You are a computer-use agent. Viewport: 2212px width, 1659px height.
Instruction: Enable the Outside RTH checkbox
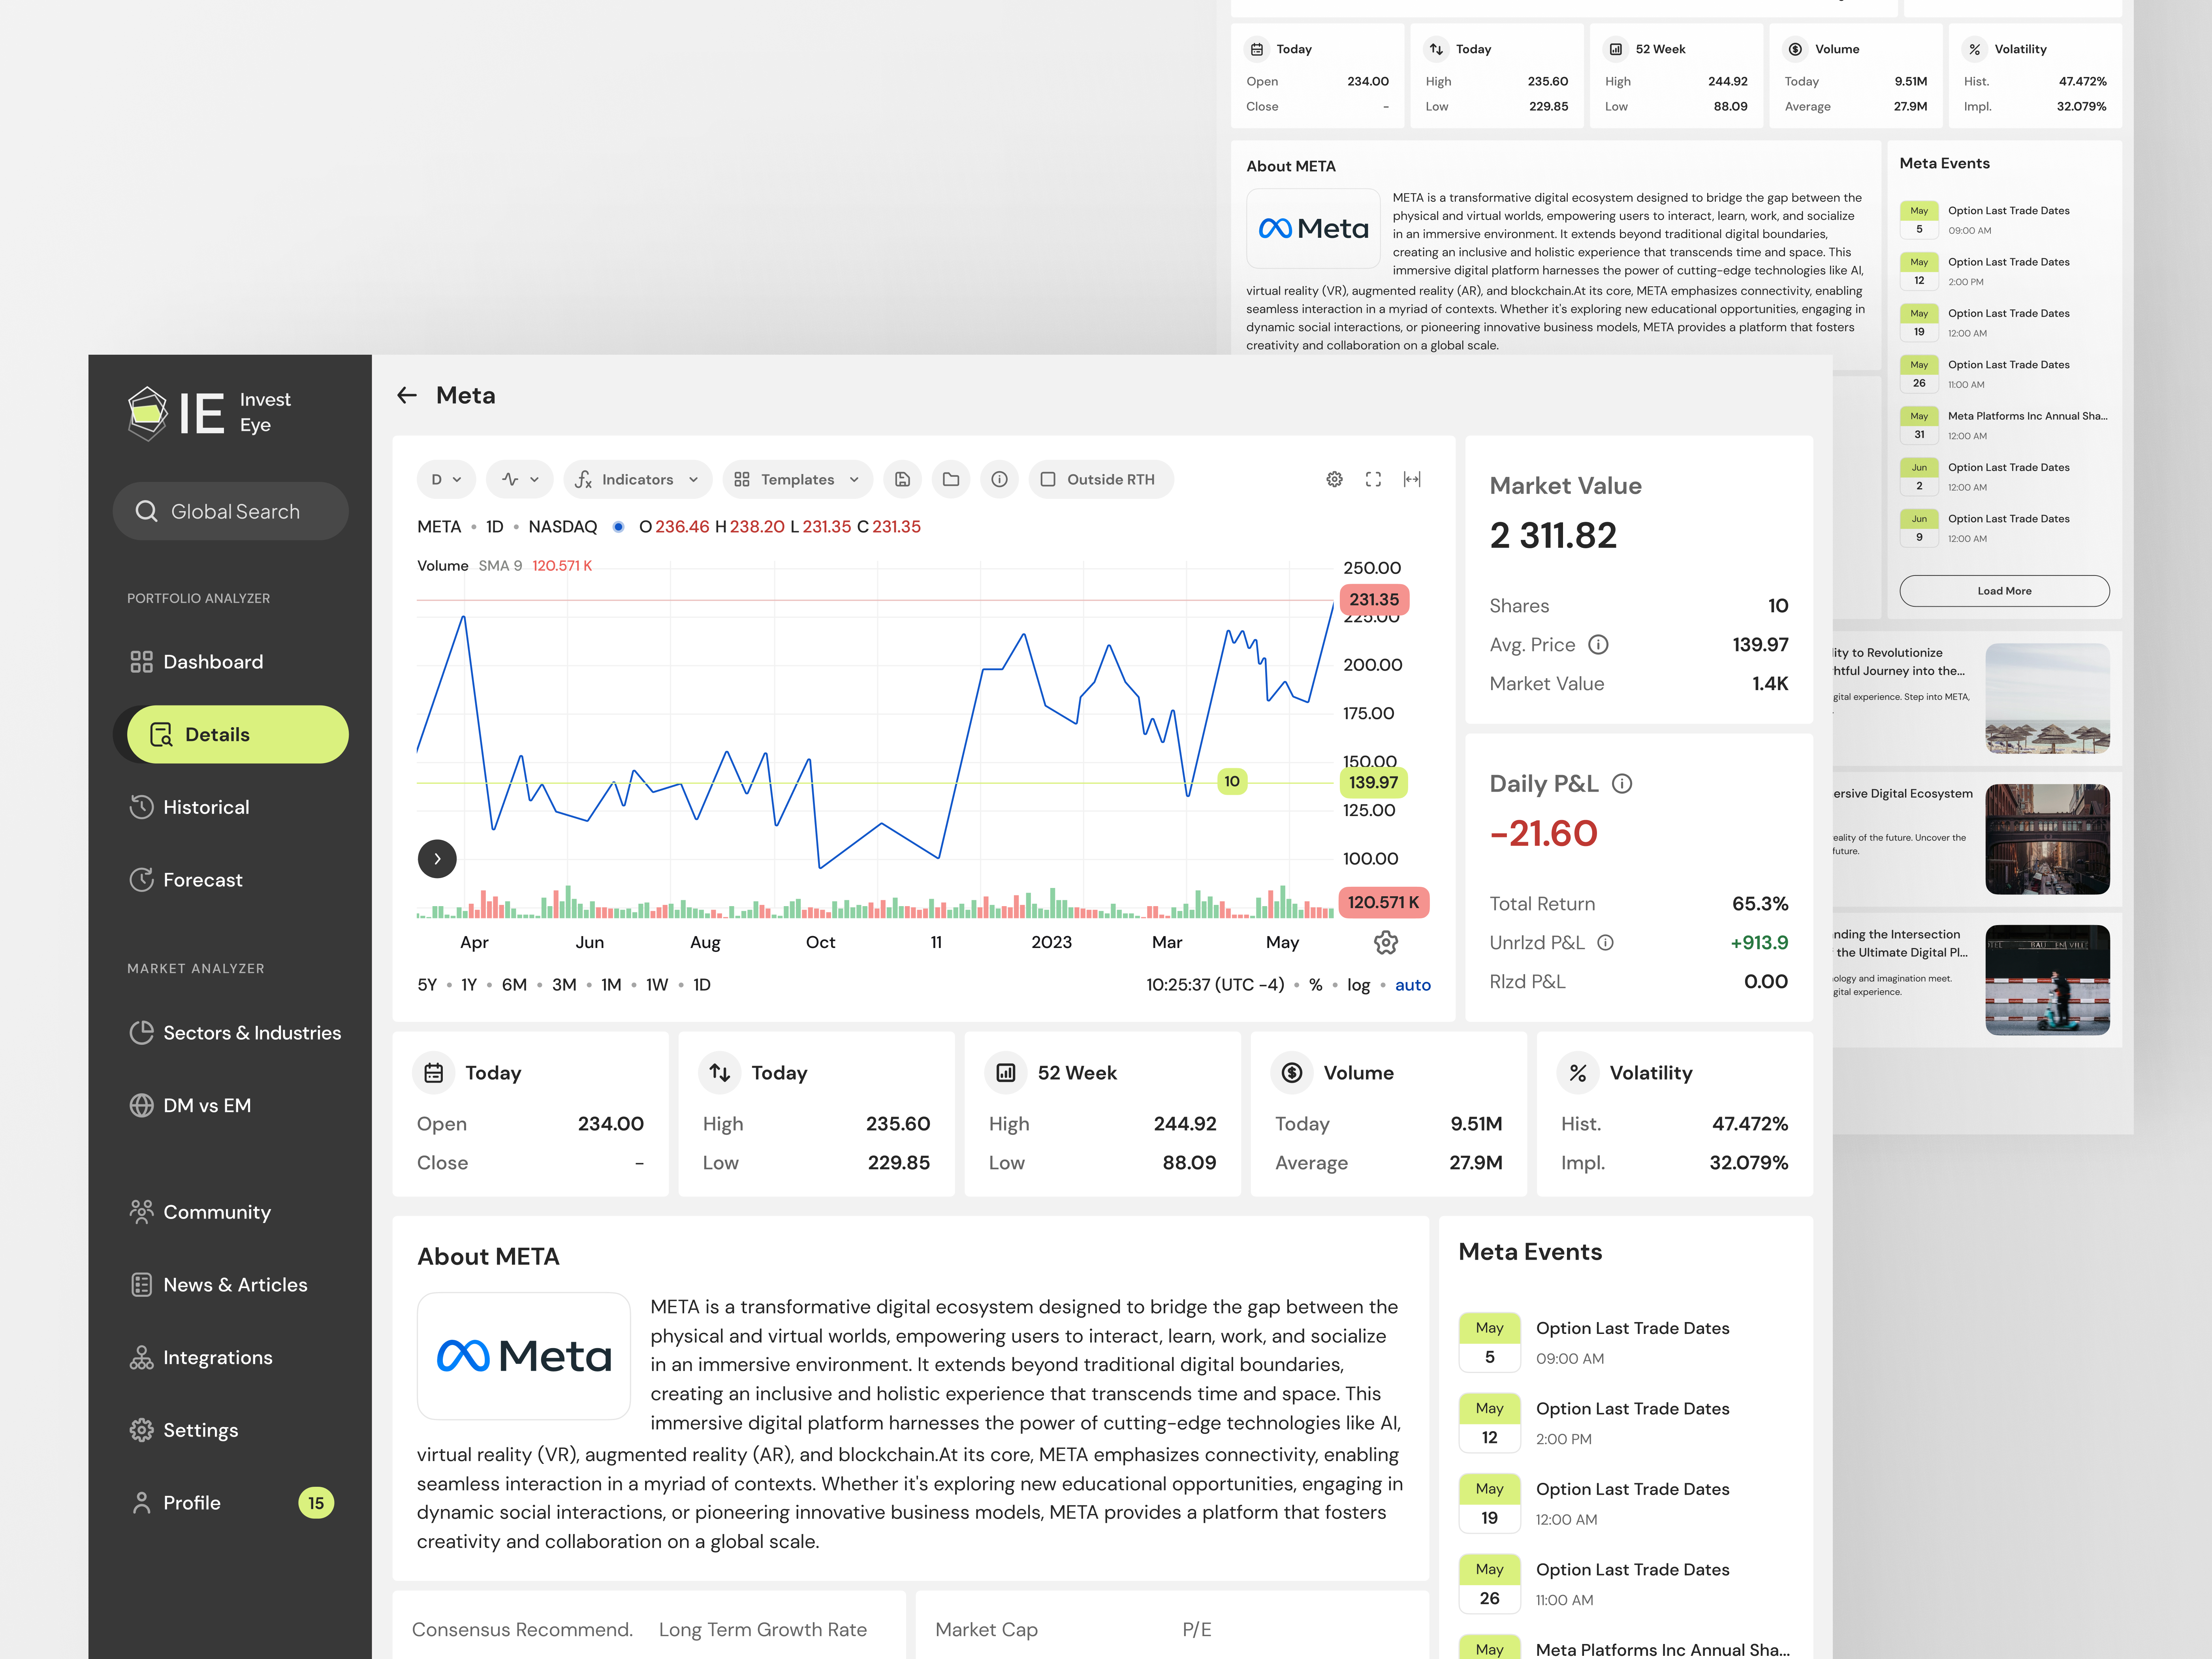tap(1048, 479)
